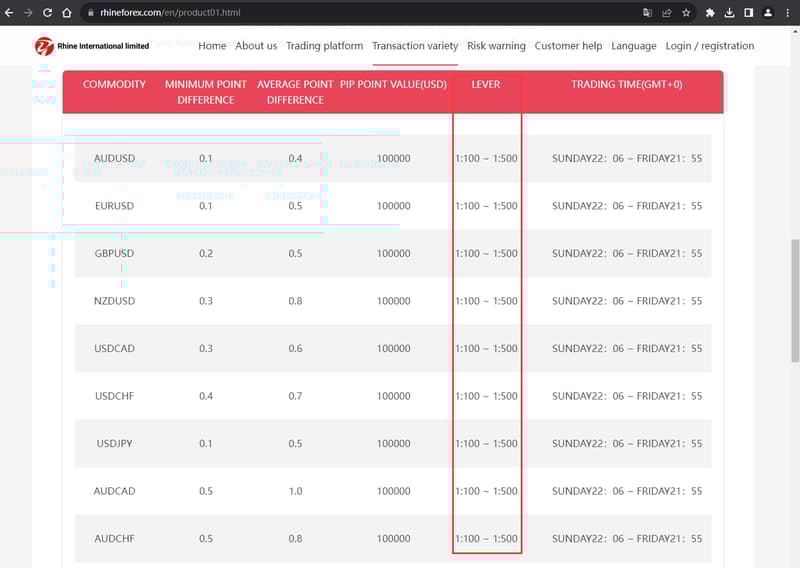Open the browser profile avatar icon
Image resolution: width=800 pixels, height=568 pixels.
768,13
